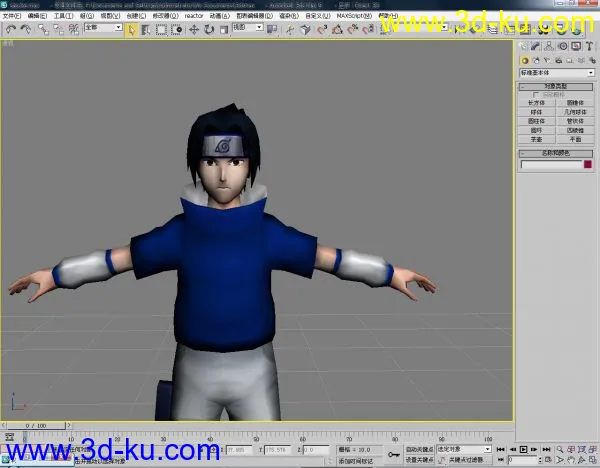
Task: Click the Set Key large key icon
Action: pyautogui.click(x=393, y=455)
